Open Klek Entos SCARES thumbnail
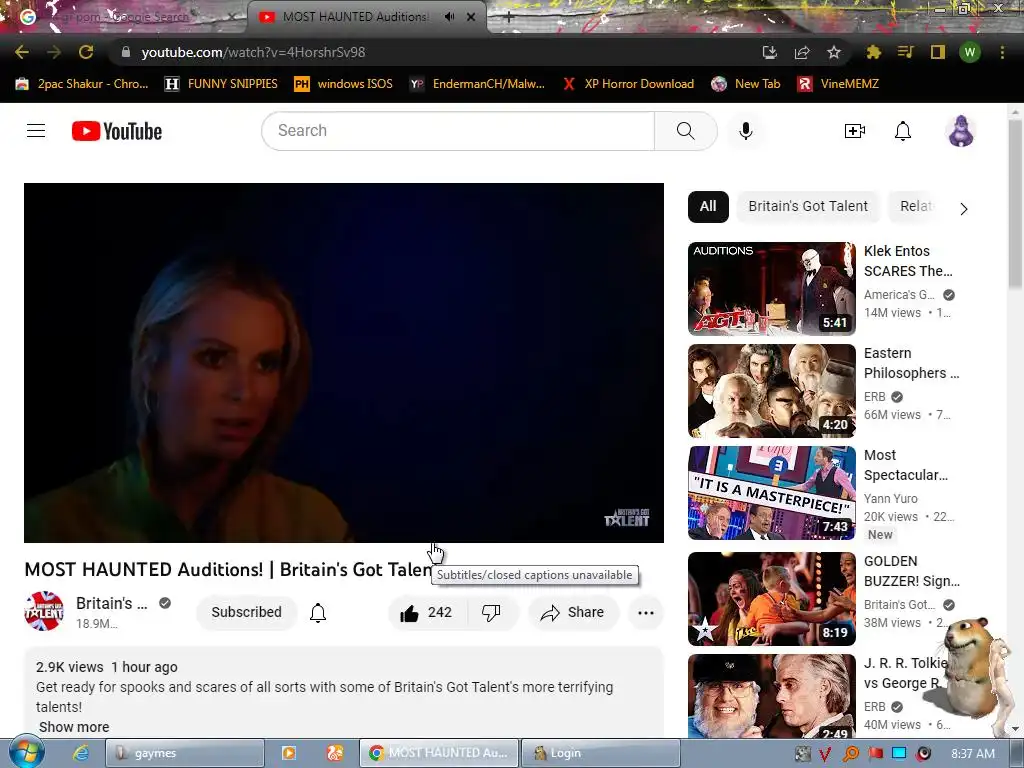1024x768 pixels. click(x=771, y=289)
